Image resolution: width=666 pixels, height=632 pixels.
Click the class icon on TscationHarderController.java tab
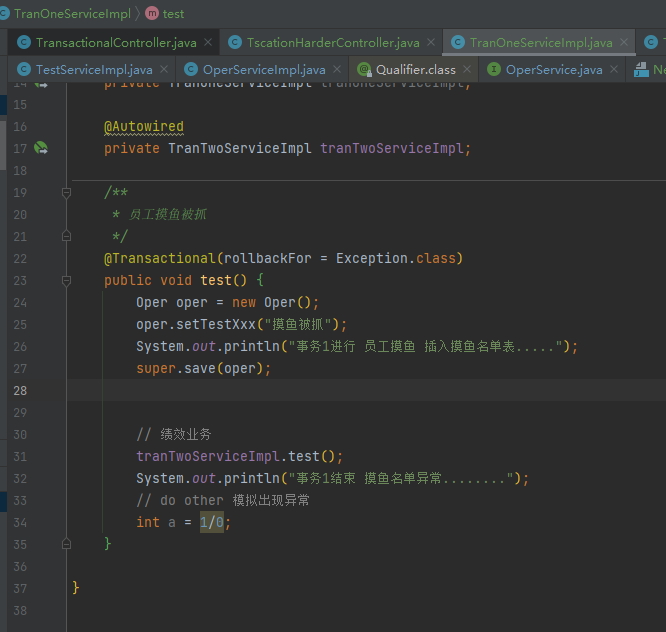[x=235, y=42]
